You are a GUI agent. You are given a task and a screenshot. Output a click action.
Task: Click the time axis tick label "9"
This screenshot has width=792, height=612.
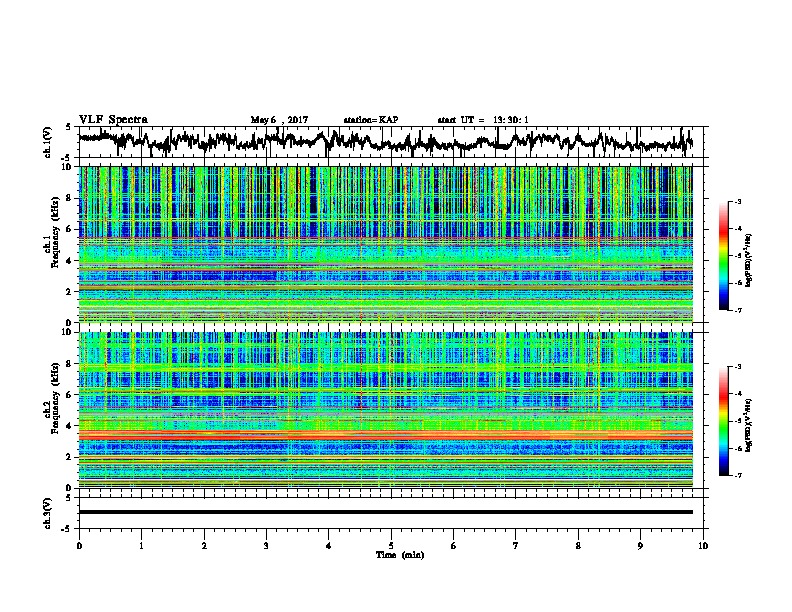pyautogui.click(x=640, y=546)
